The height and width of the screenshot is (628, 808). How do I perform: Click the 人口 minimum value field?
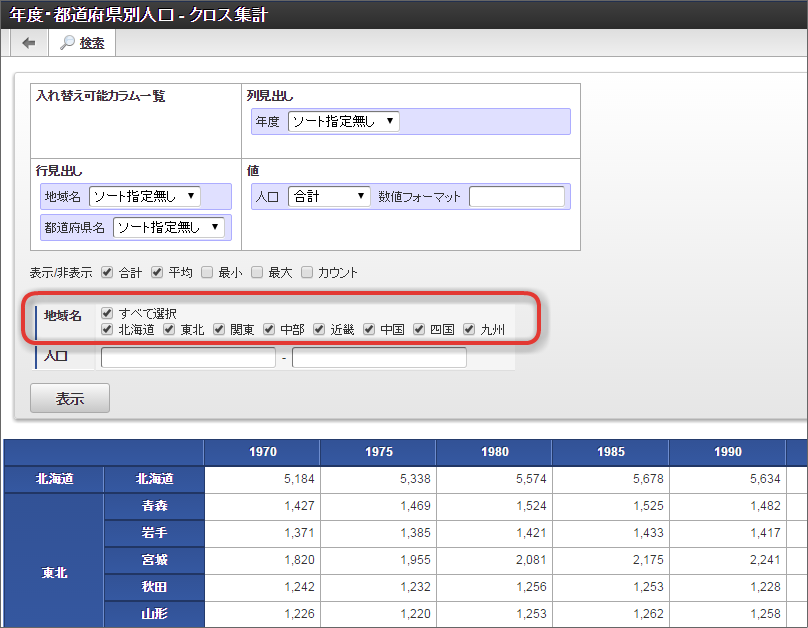tap(188, 357)
